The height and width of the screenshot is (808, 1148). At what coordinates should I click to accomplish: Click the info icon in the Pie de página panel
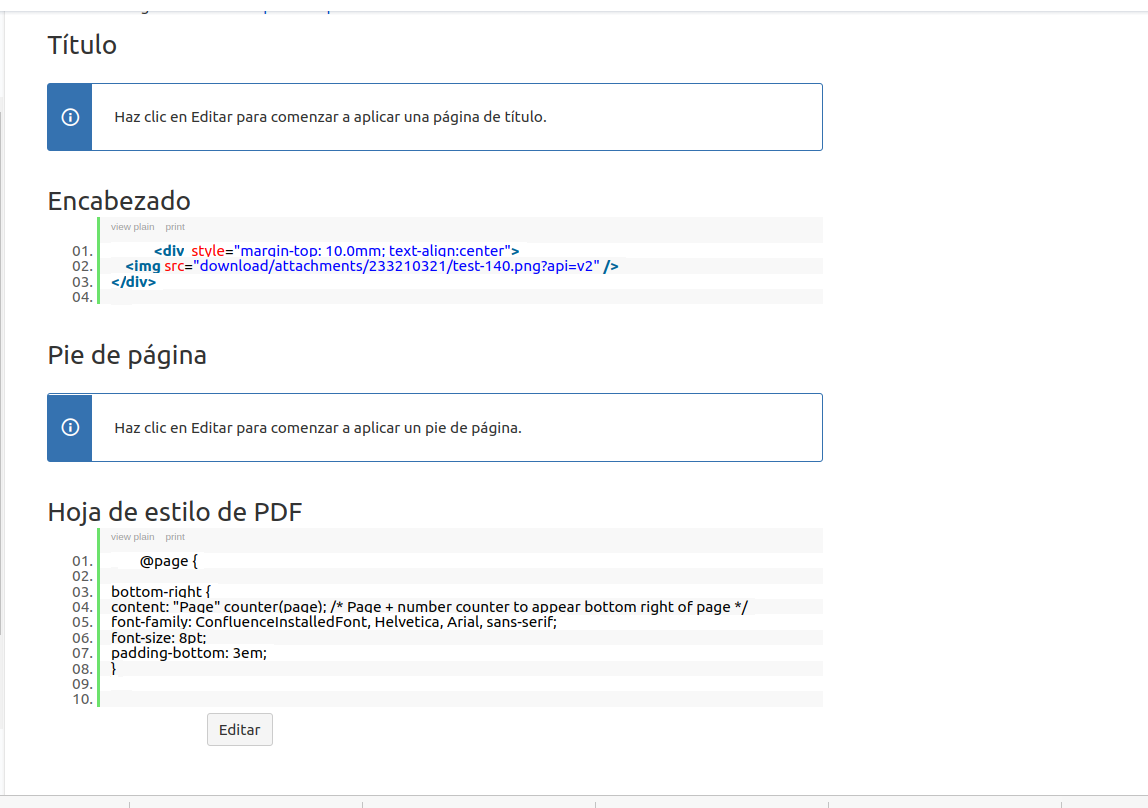70,427
